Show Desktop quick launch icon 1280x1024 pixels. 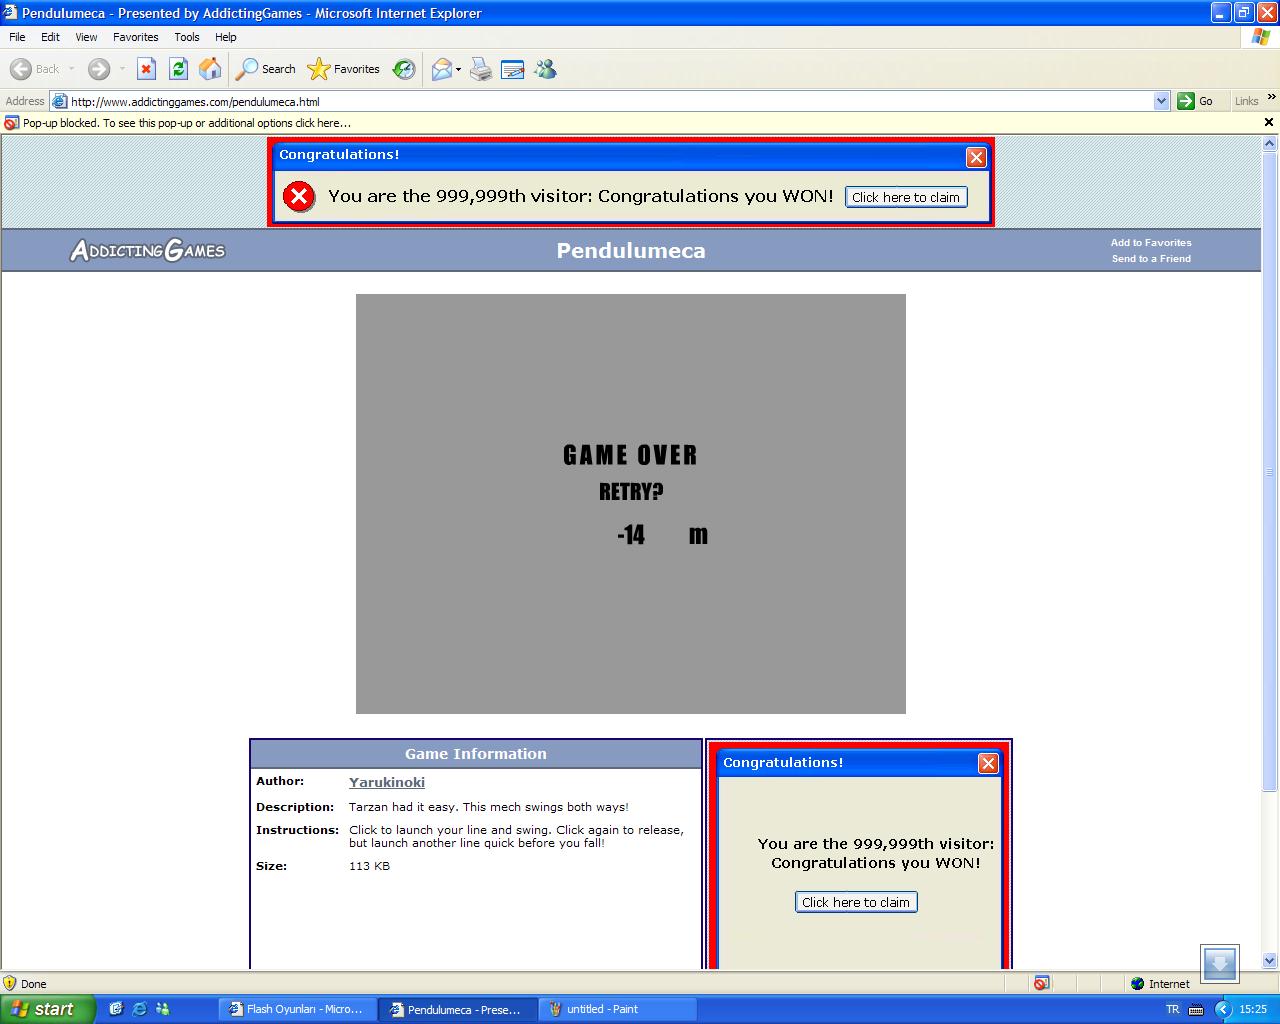click(116, 1009)
